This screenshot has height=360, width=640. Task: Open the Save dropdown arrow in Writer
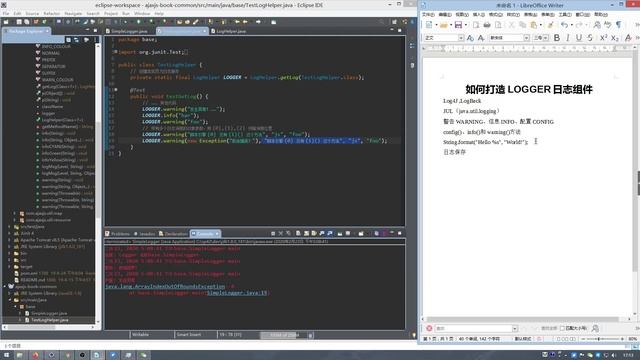point(466,25)
